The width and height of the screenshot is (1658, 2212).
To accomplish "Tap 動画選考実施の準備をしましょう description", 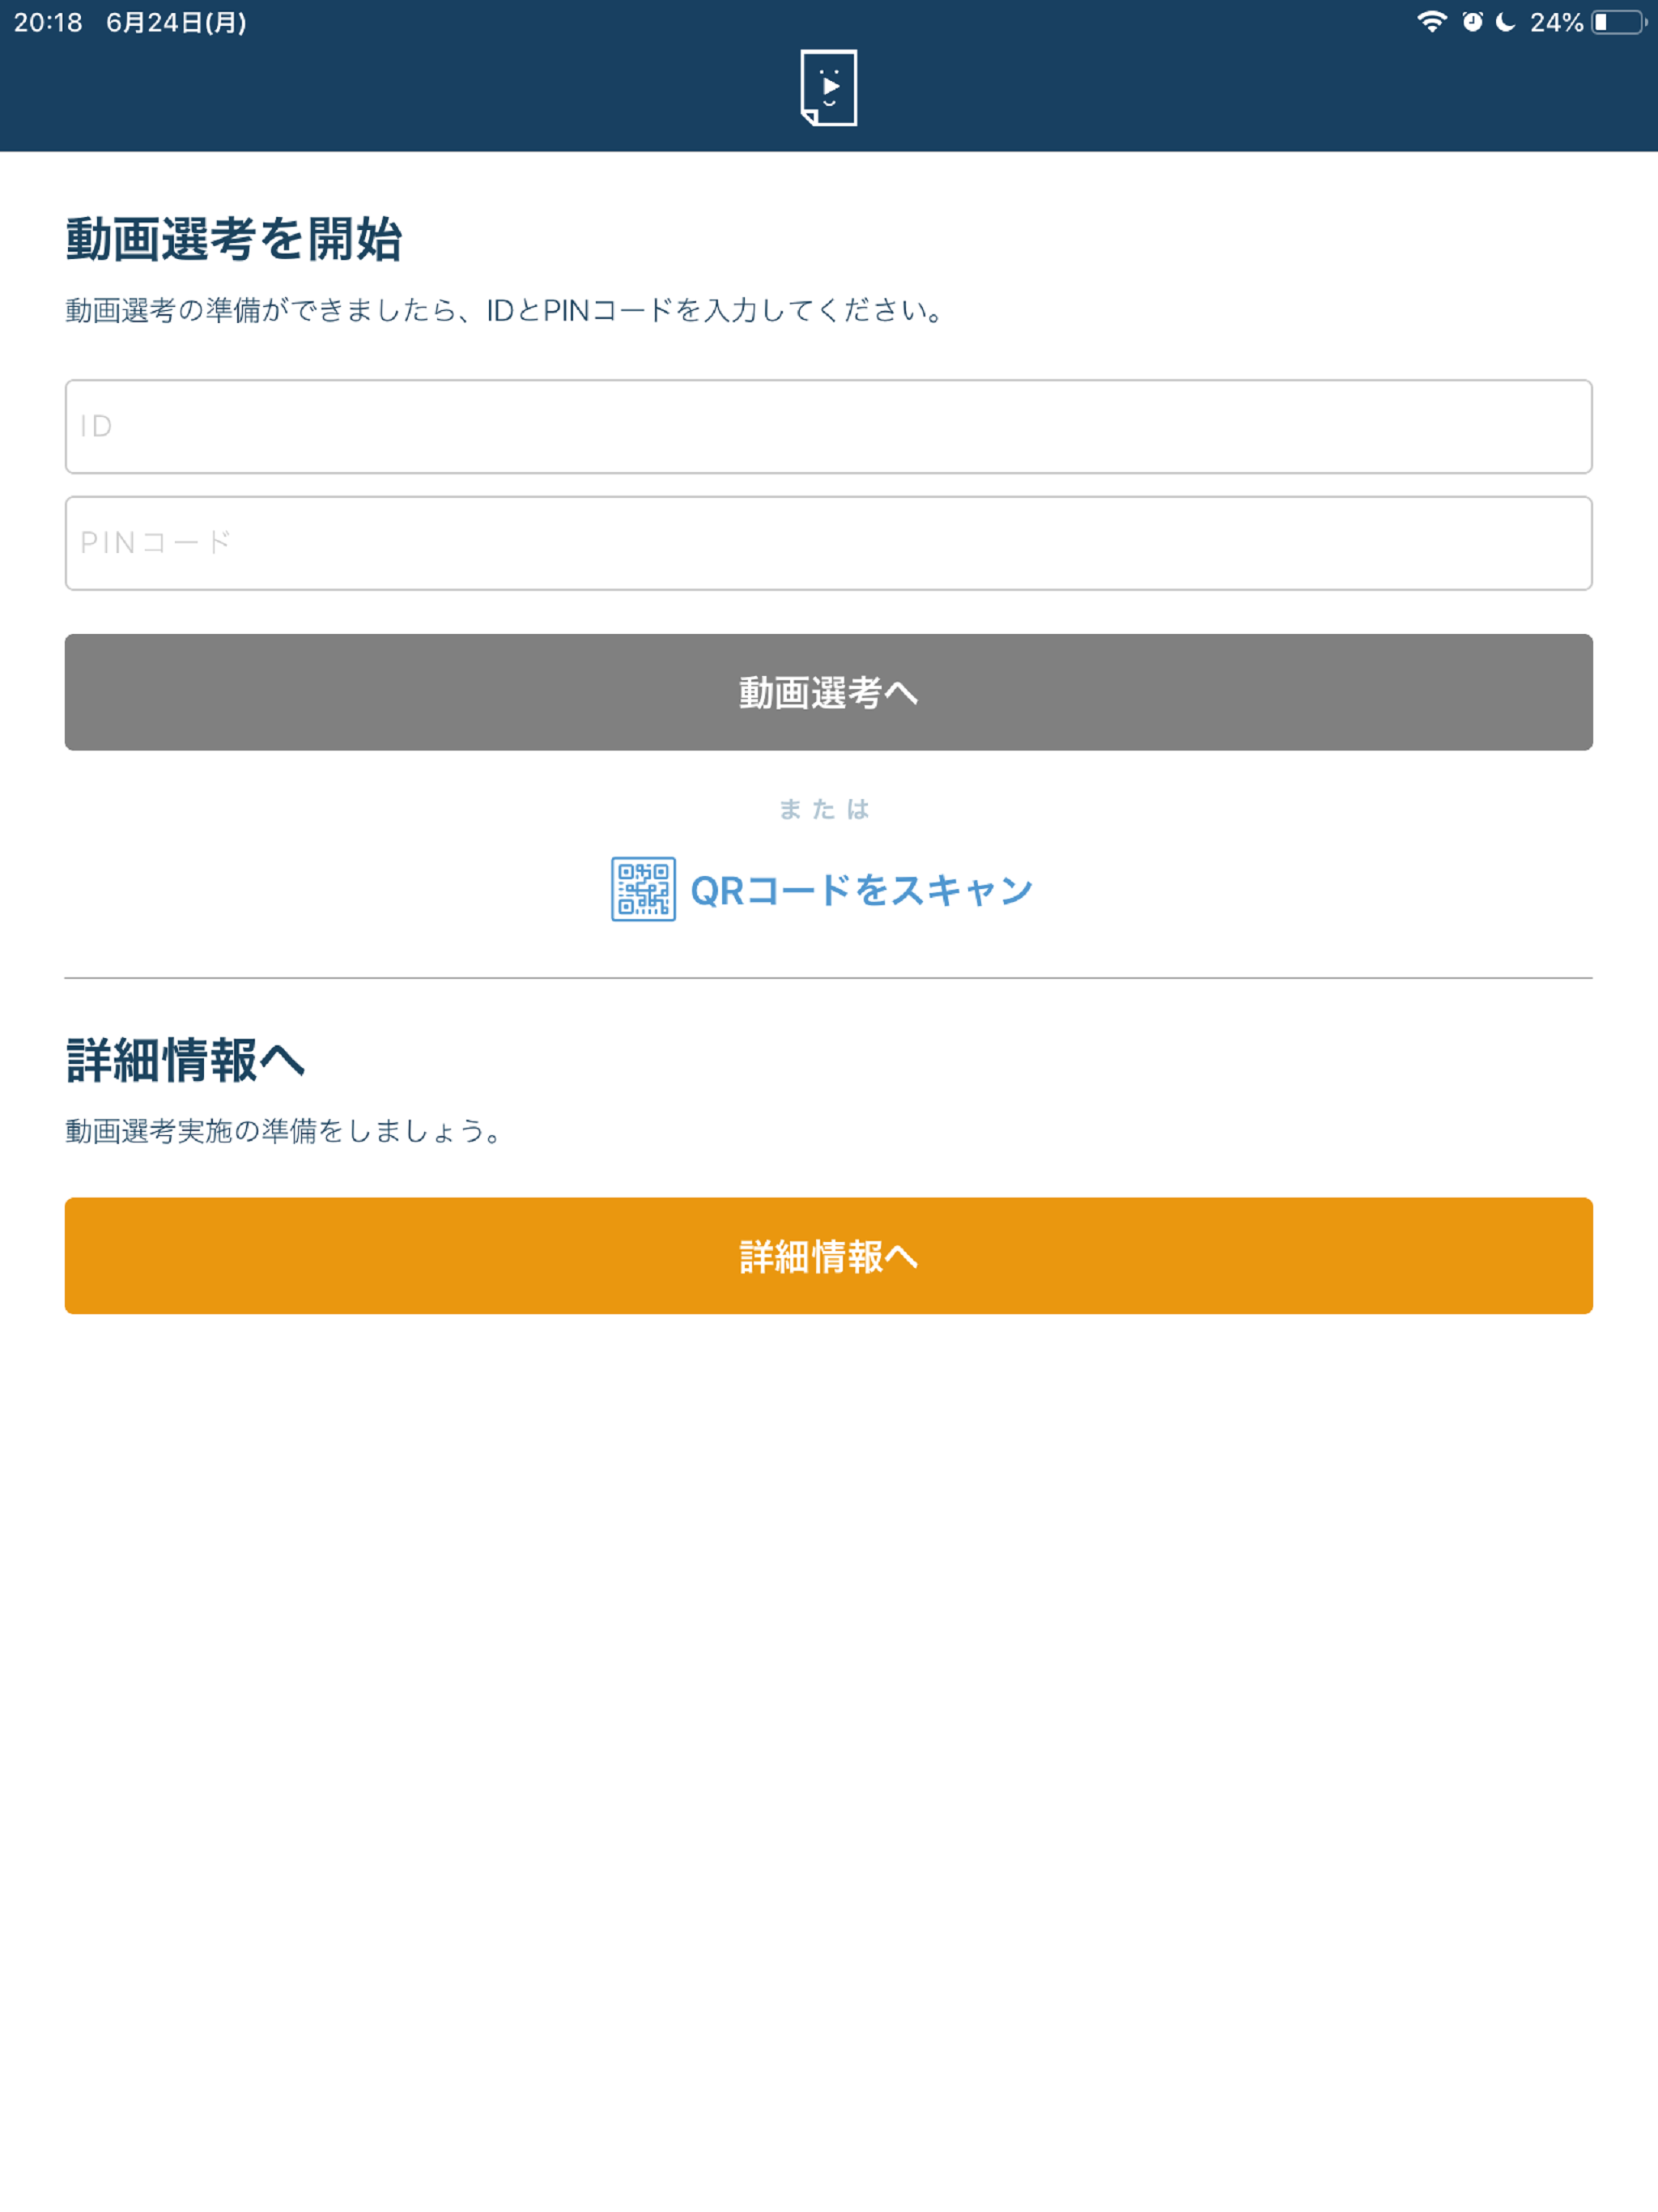I will click(x=284, y=1131).
